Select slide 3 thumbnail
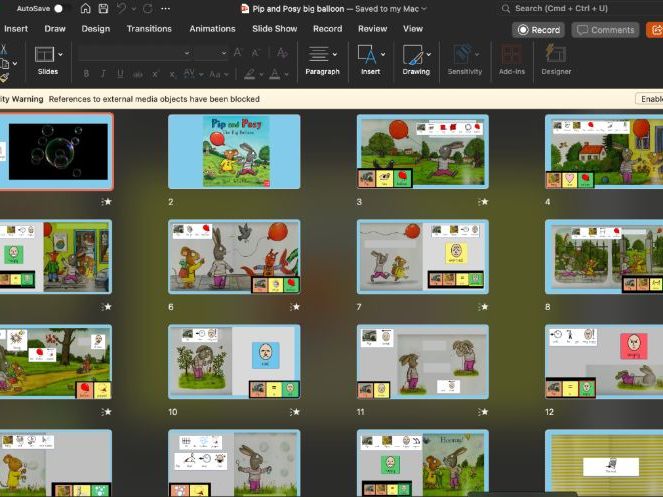The height and width of the screenshot is (497, 663). pos(422,151)
